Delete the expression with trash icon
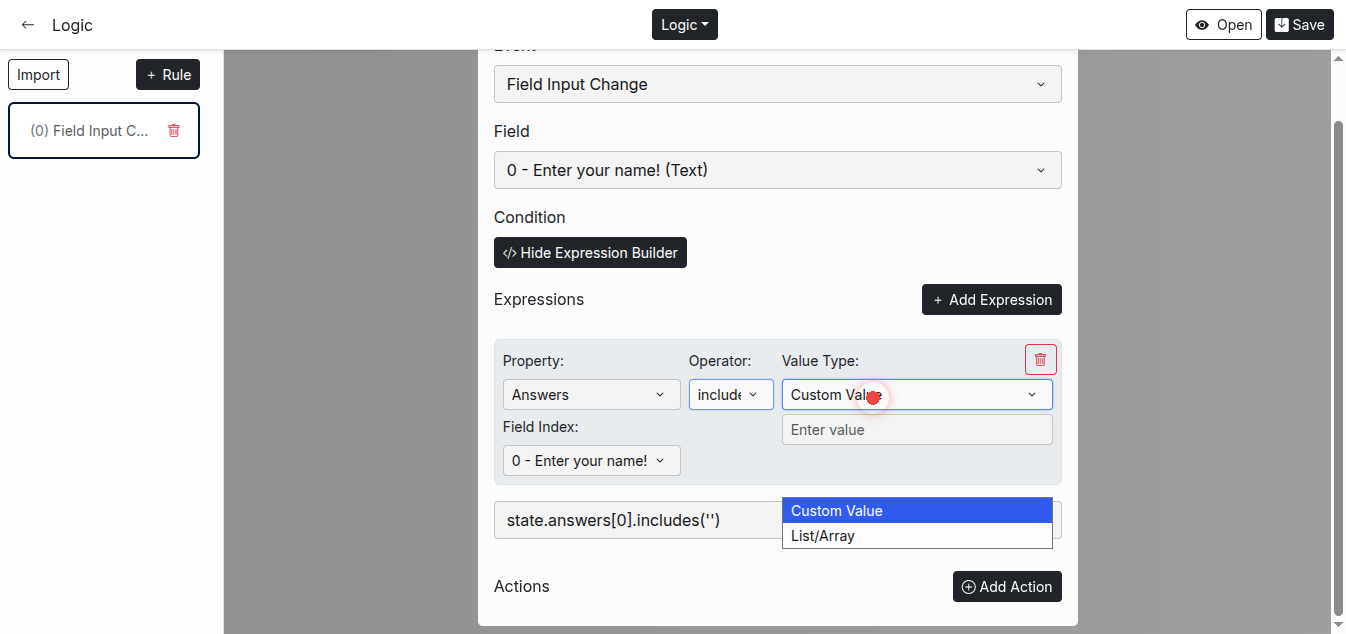The width and height of the screenshot is (1346, 634). point(1040,359)
